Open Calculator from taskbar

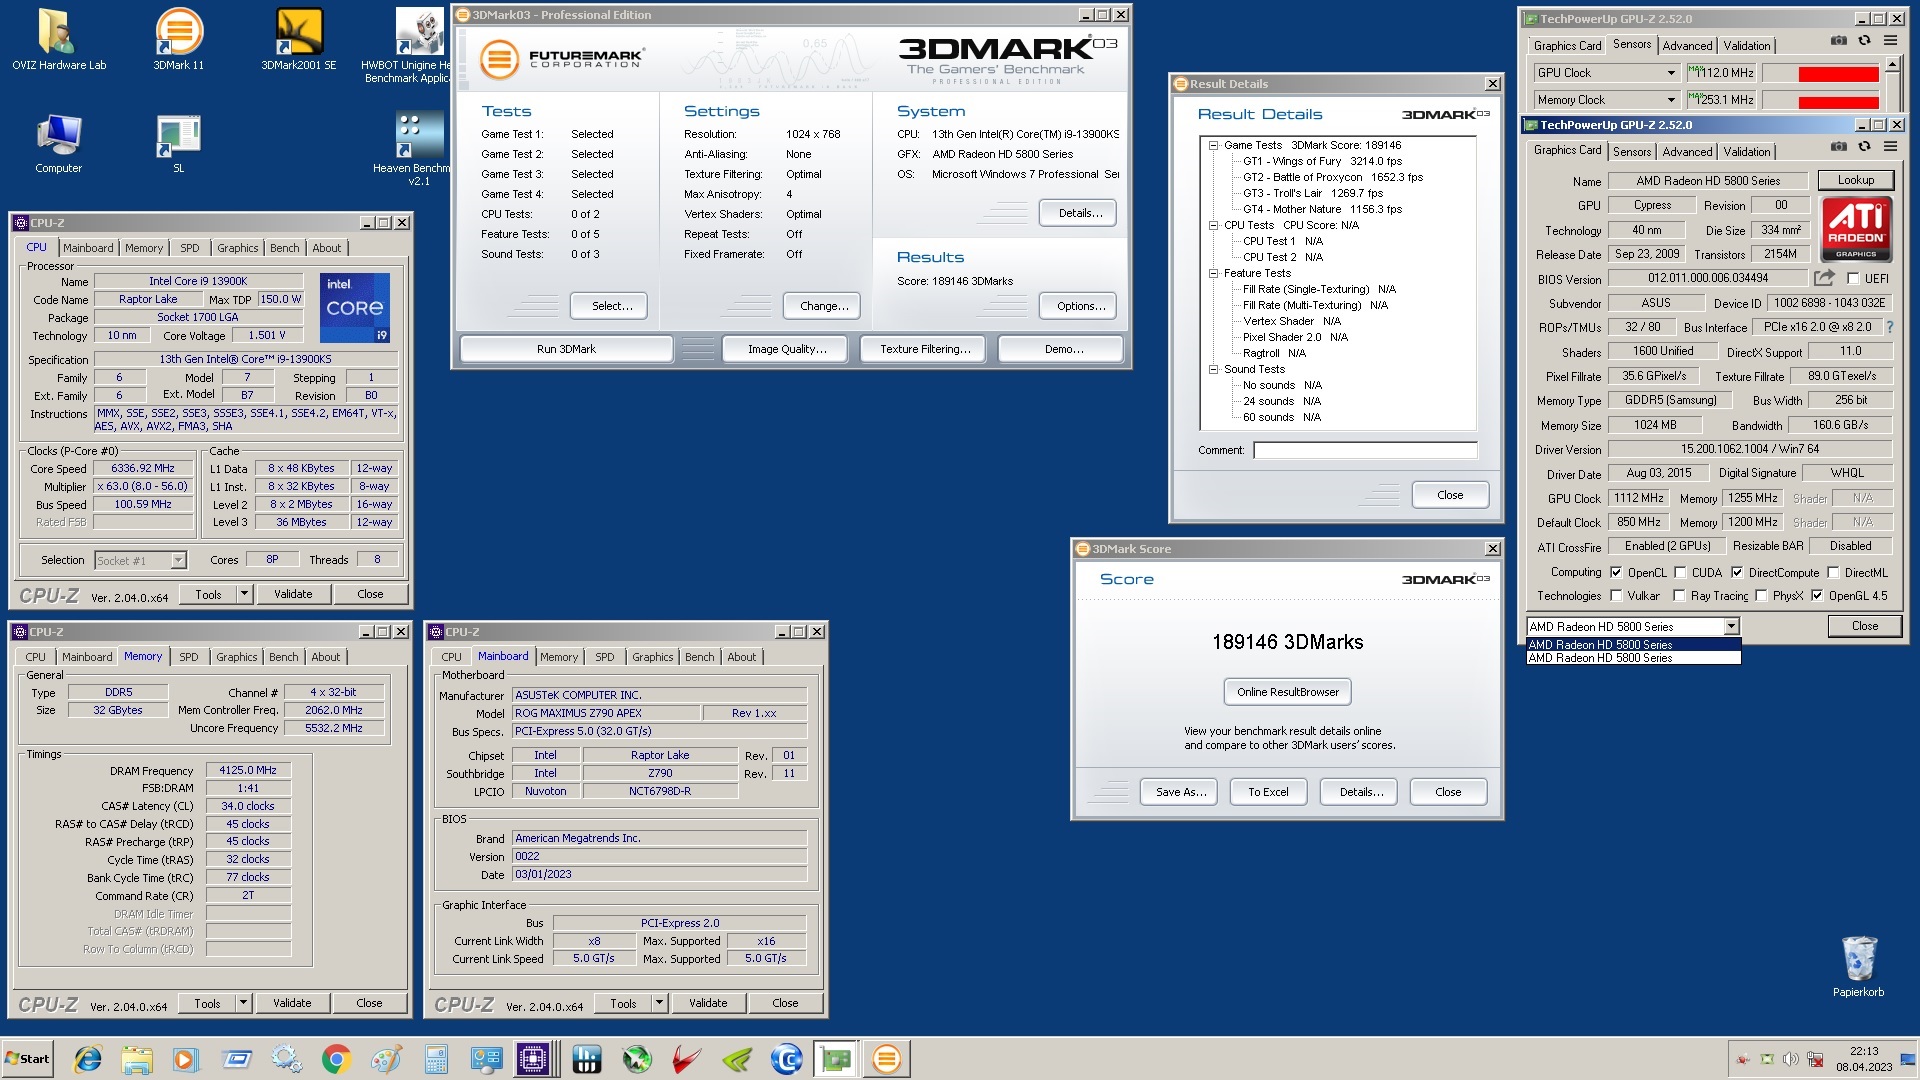[x=436, y=1059]
